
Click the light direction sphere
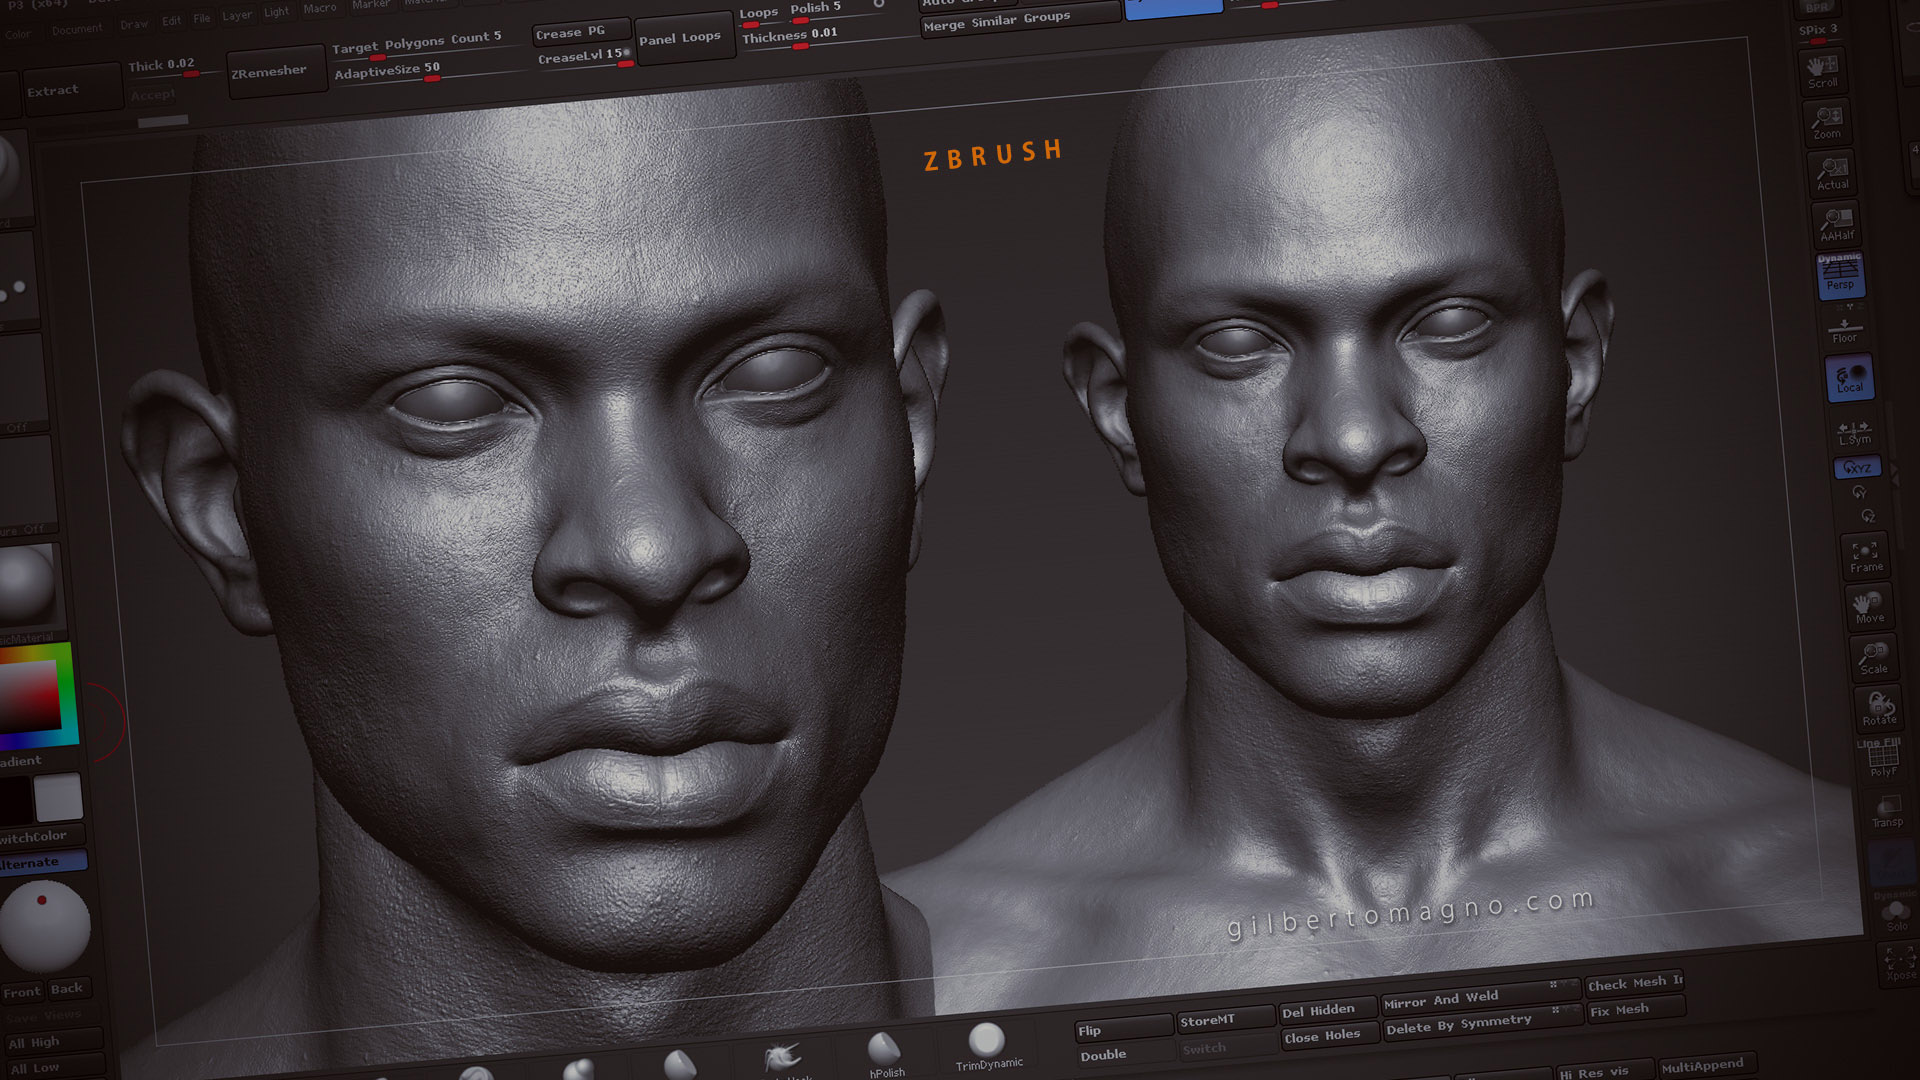tap(44, 927)
